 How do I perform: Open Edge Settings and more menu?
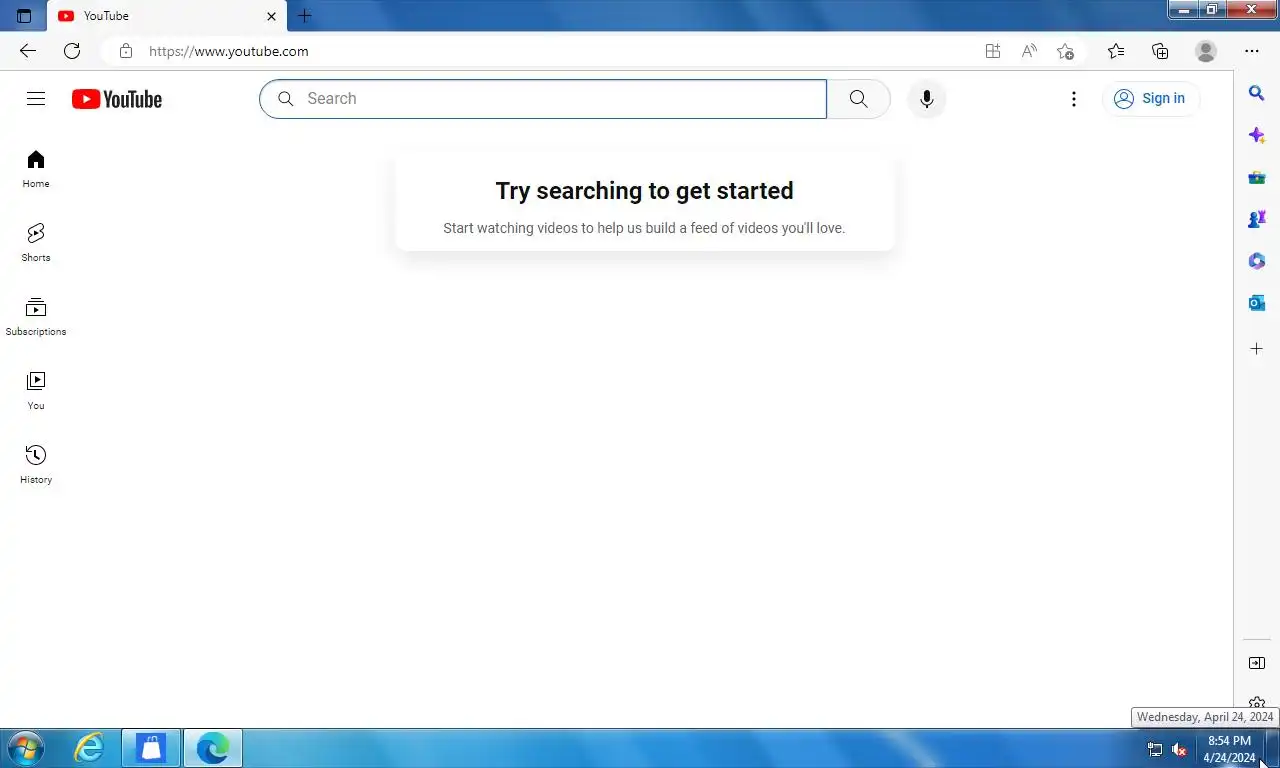pos(1252,51)
